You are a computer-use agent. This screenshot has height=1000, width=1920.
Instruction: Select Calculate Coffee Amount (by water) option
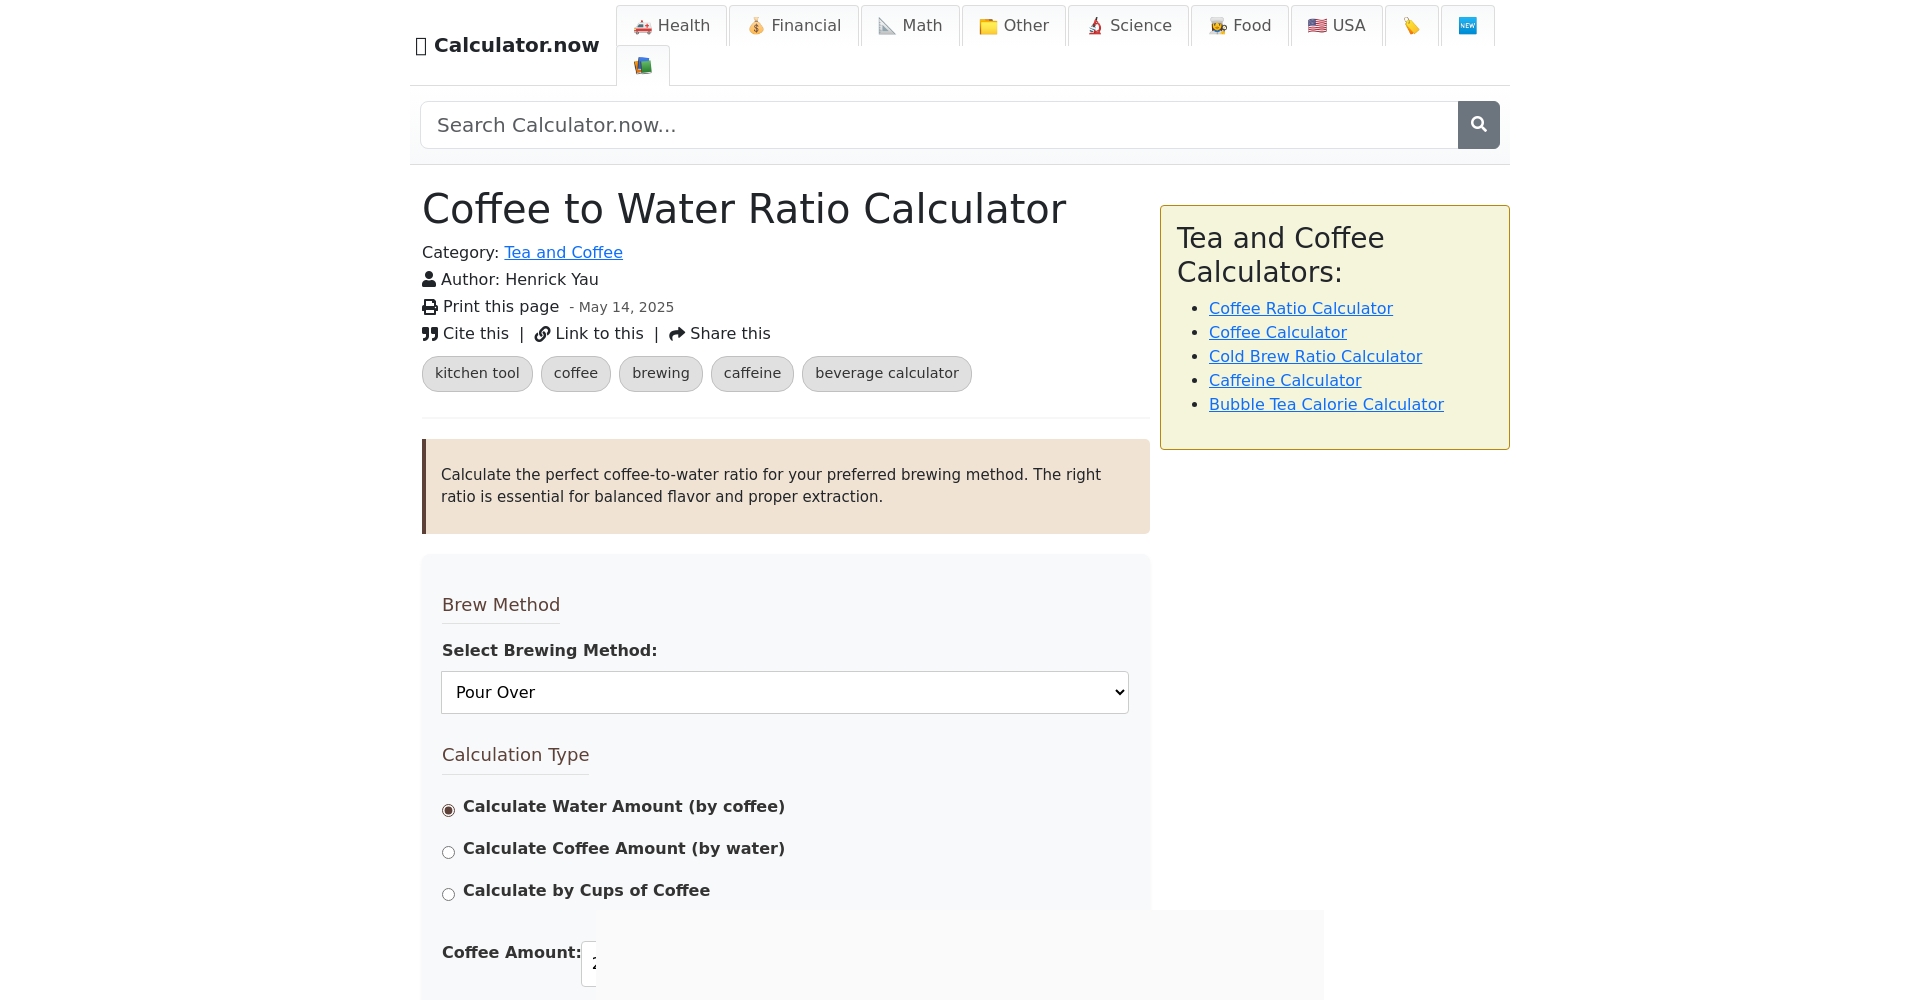click(x=449, y=852)
